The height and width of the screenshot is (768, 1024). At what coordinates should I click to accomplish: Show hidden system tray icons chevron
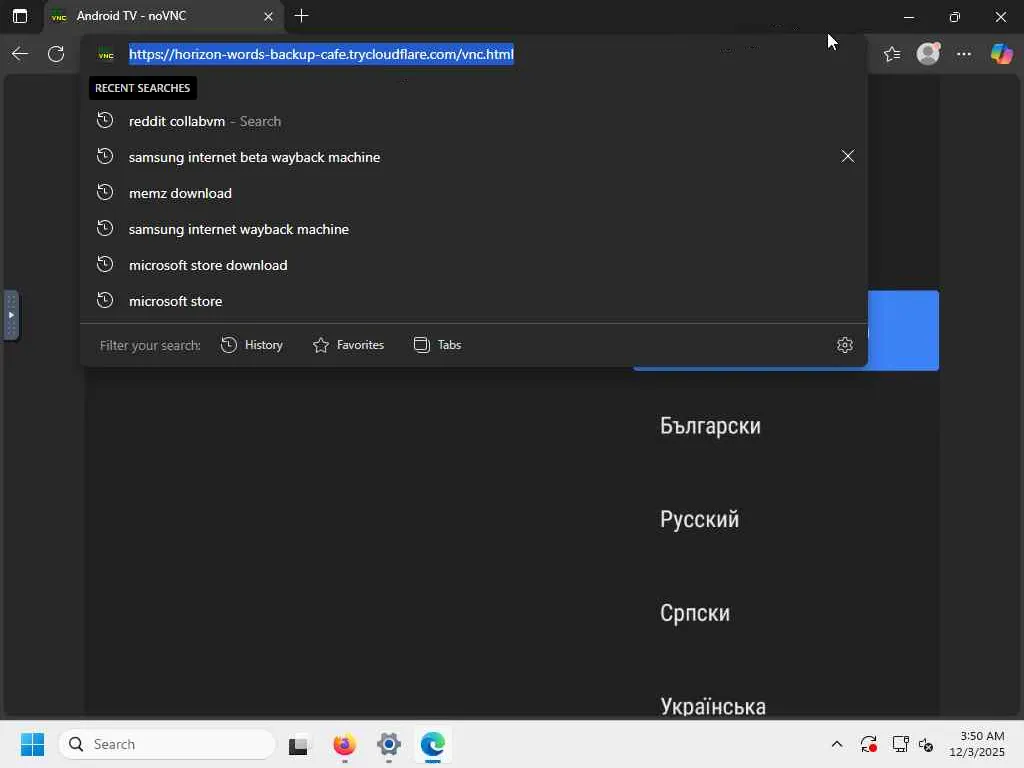pyautogui.click(x=837, y=744)
